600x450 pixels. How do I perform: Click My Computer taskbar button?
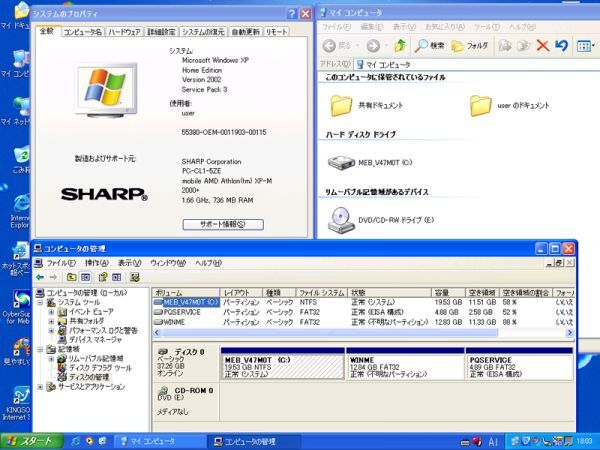(x=160, y=441)
